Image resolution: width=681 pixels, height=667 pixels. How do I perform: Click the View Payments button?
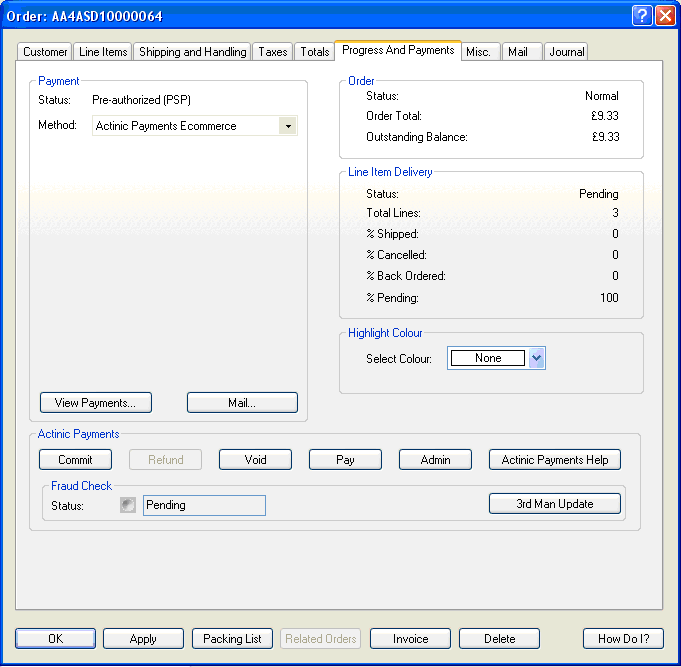tap(95, 403)
